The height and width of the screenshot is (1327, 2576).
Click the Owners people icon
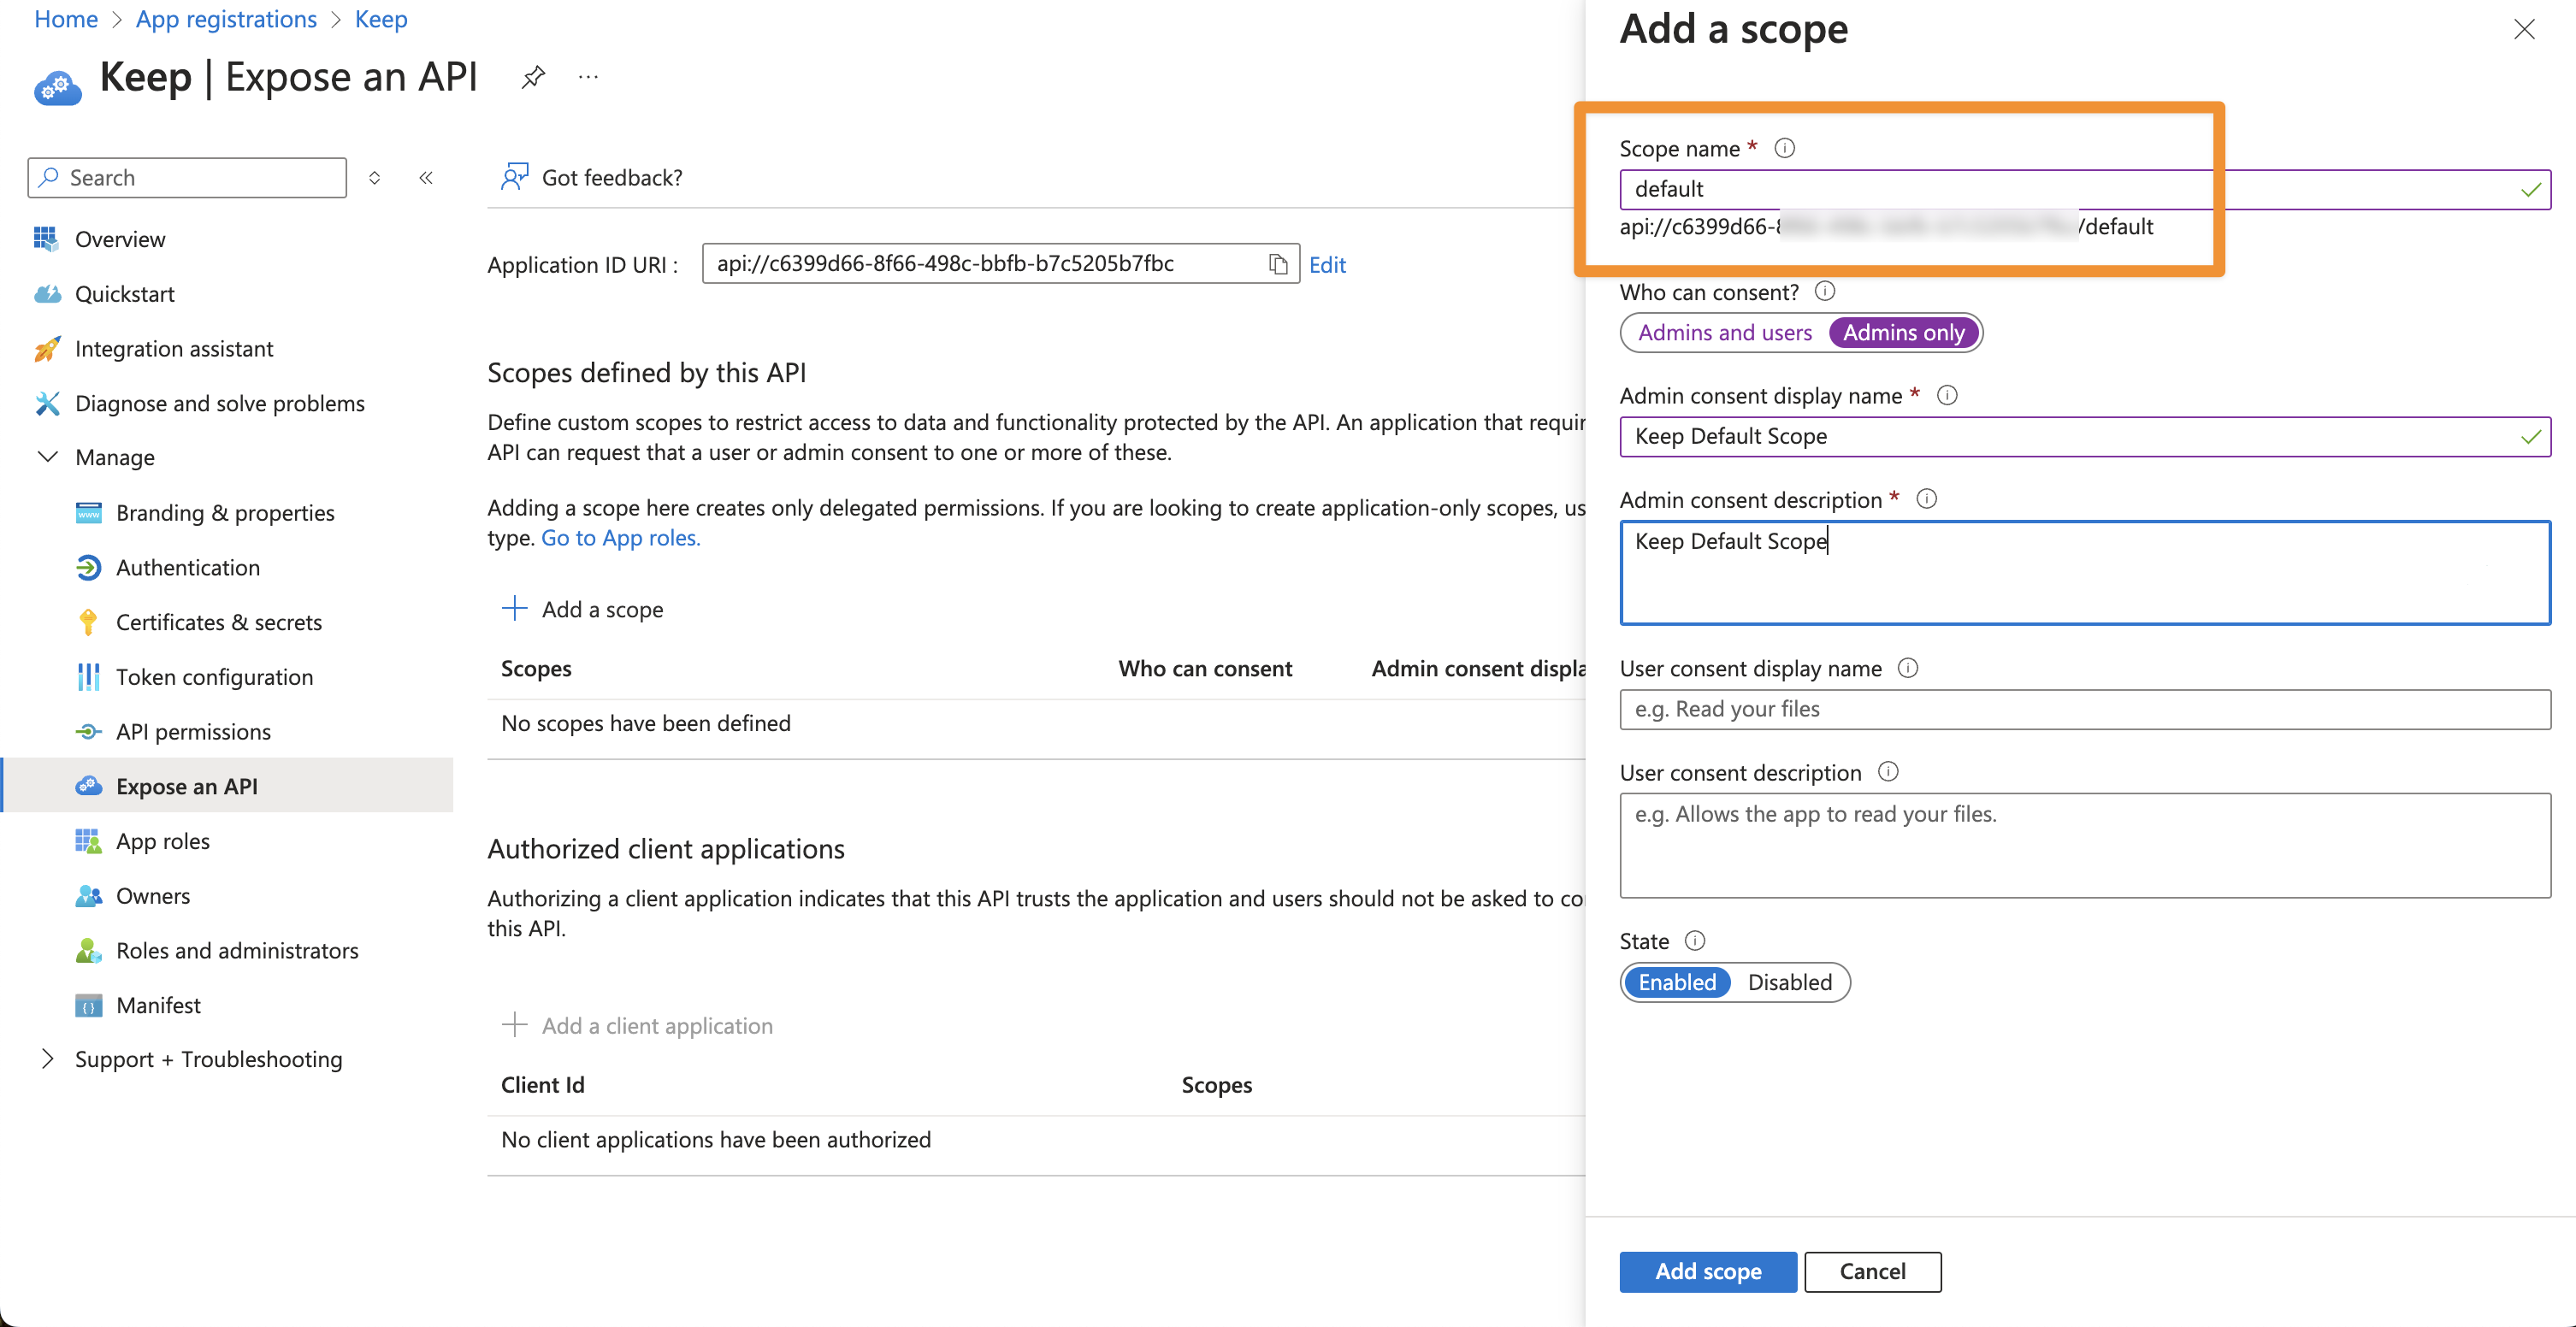tap(88, 895)
